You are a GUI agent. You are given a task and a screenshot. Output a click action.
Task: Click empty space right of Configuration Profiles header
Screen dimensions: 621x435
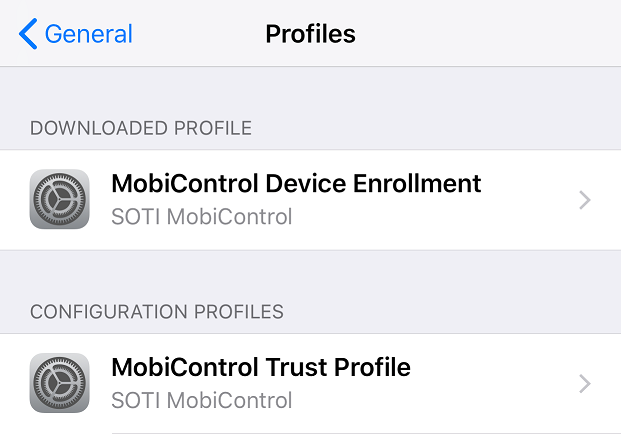(x=450, y=312)
